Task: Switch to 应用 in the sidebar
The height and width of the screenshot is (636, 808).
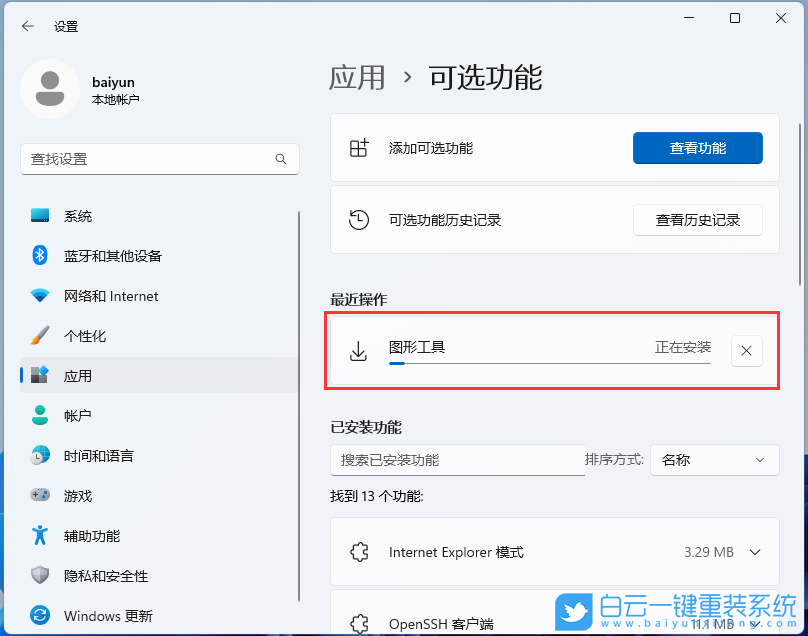Action: tap(40, 376)
